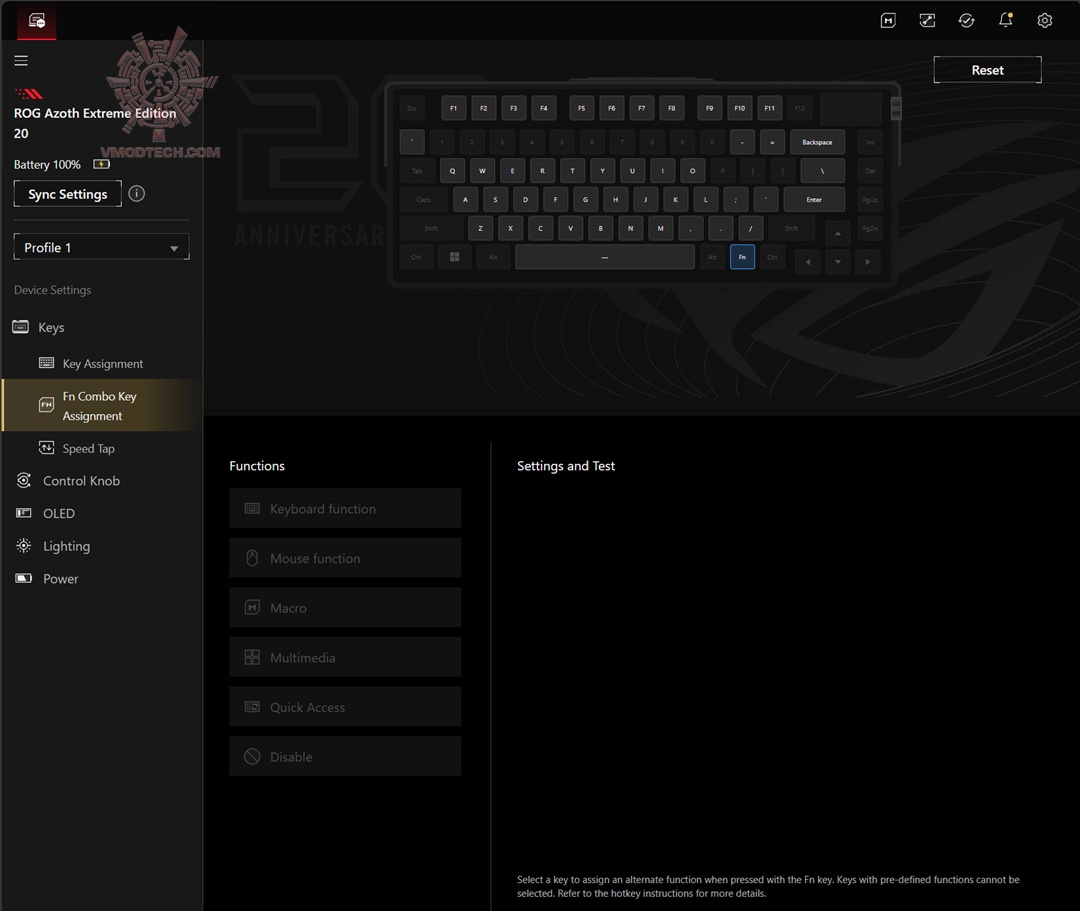Choose Keyboard function option
The image size is (1080, 911).
point(345,508)
